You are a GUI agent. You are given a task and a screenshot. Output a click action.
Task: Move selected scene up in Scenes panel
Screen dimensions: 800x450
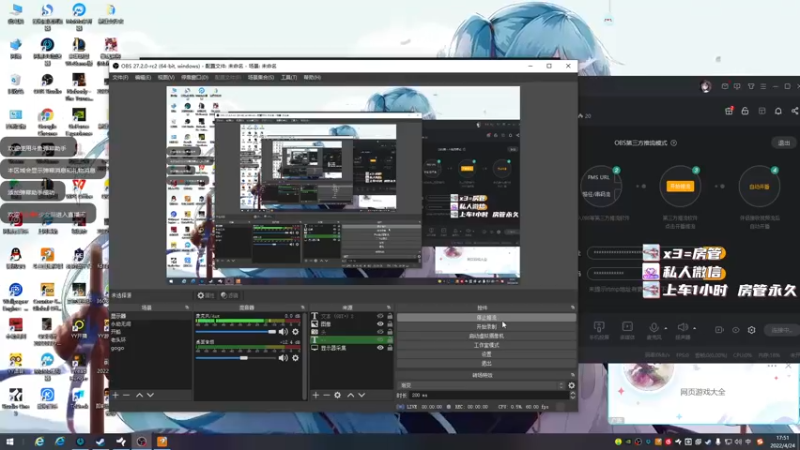(x=139, y=395)
